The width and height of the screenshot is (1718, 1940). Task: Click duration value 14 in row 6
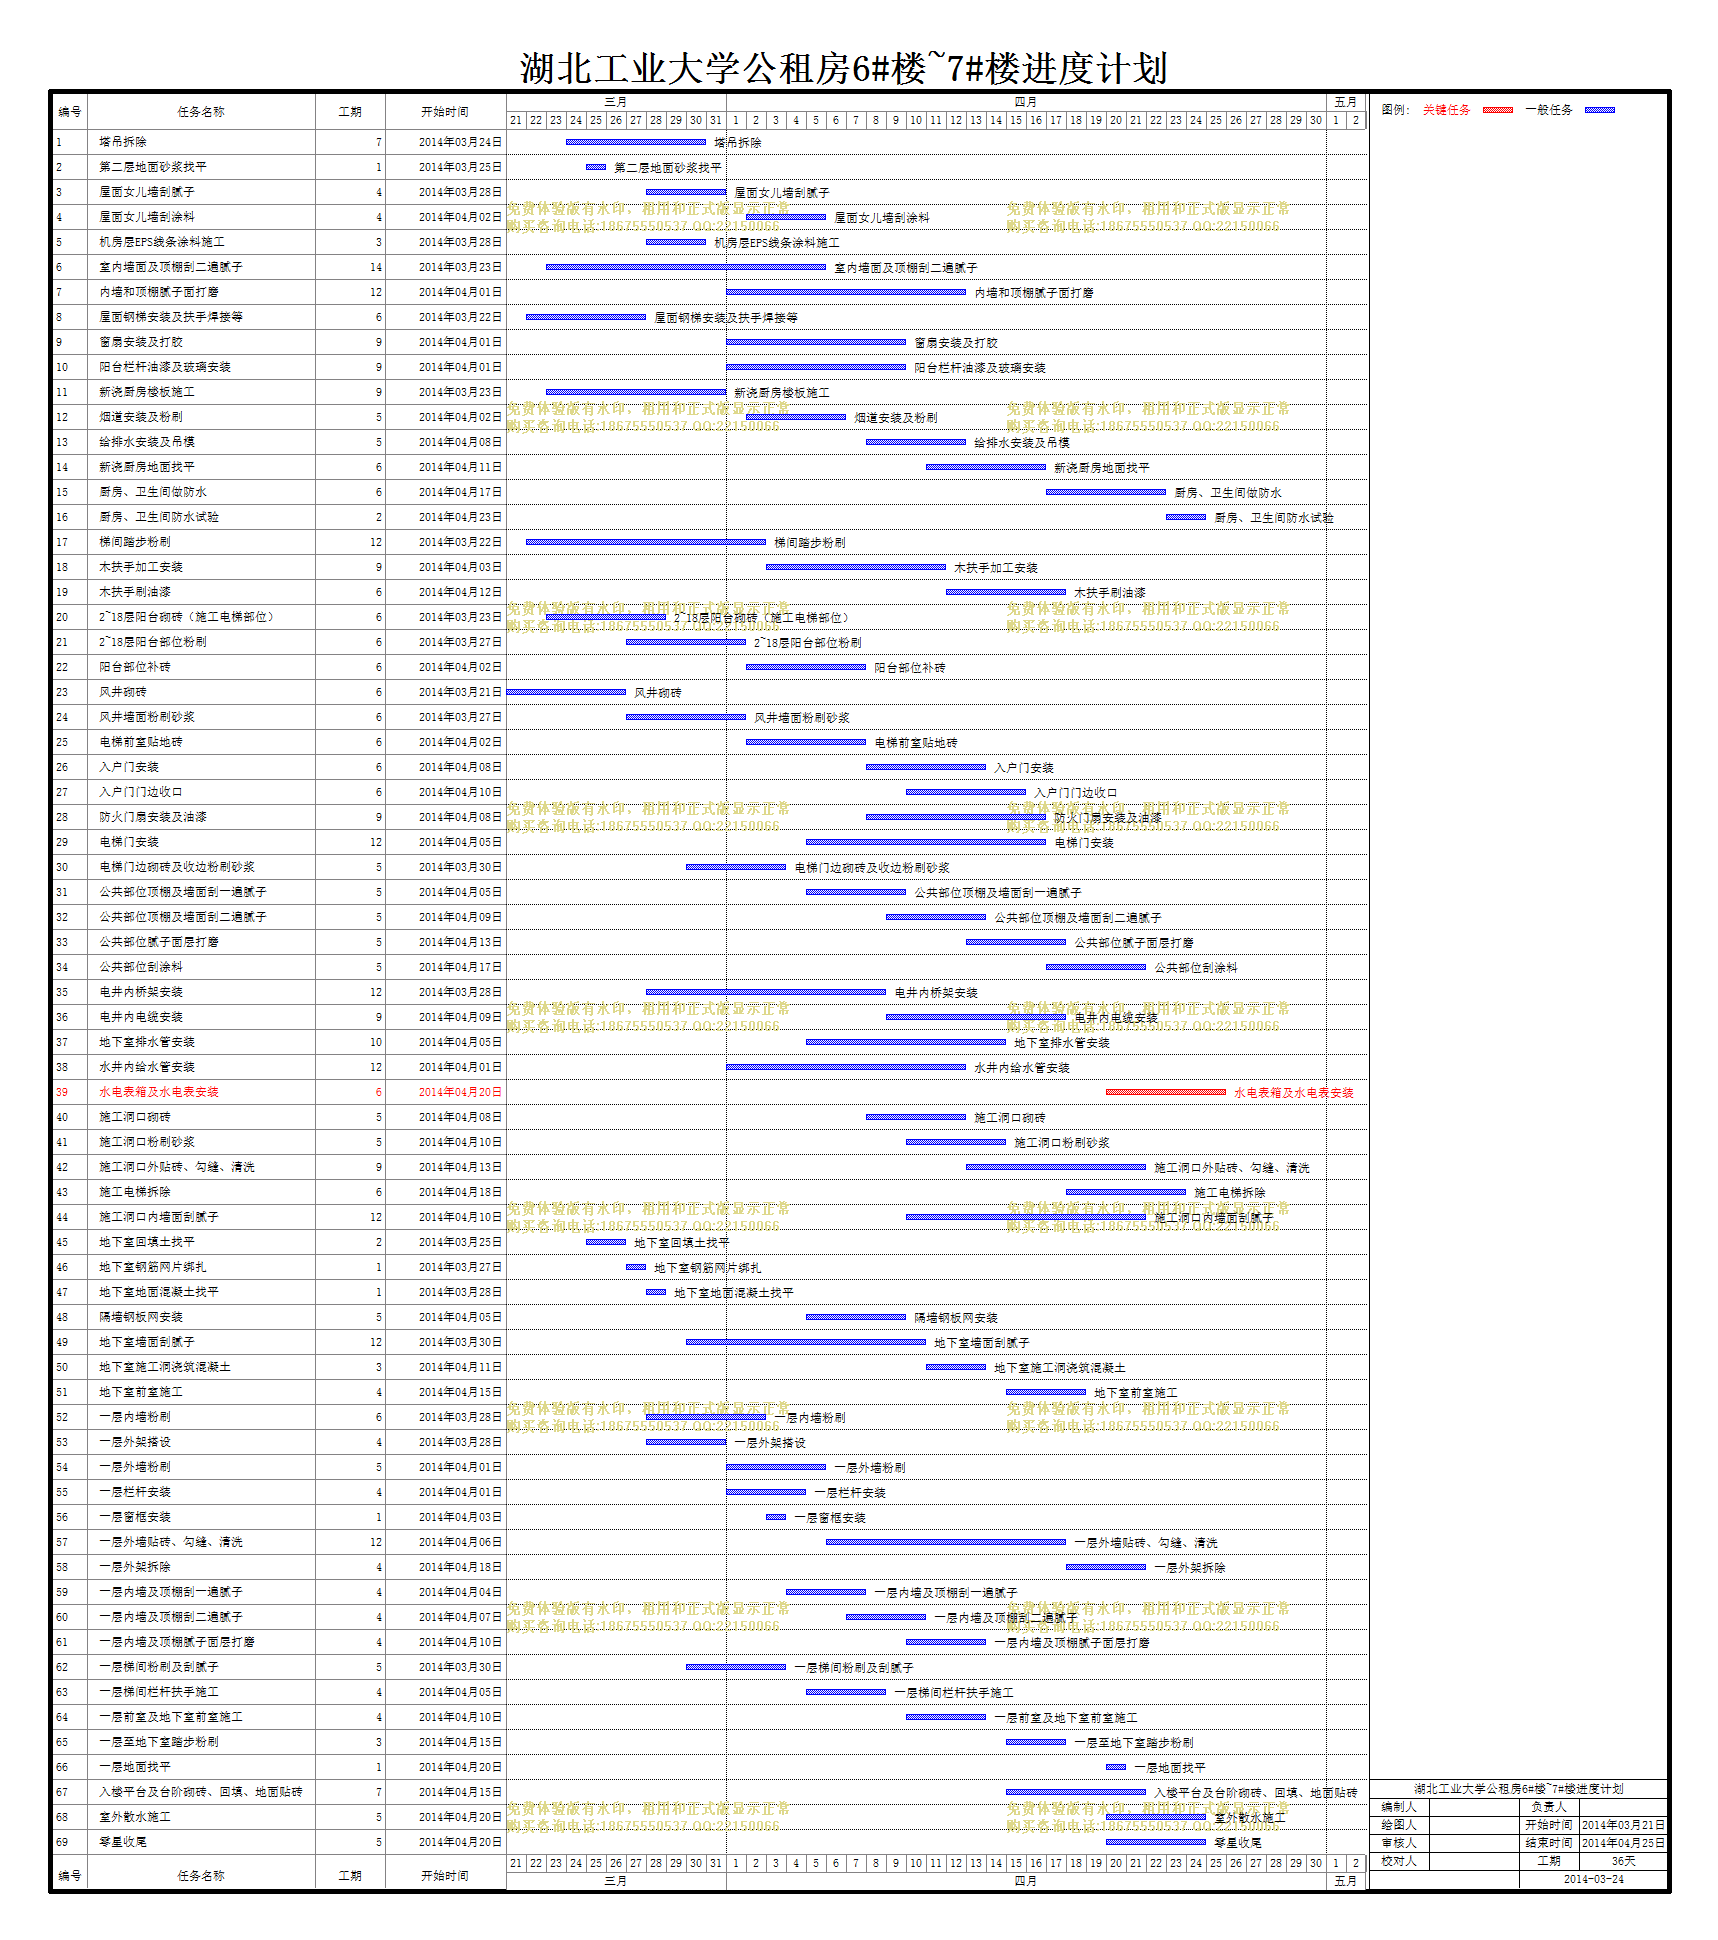(376, 267)
